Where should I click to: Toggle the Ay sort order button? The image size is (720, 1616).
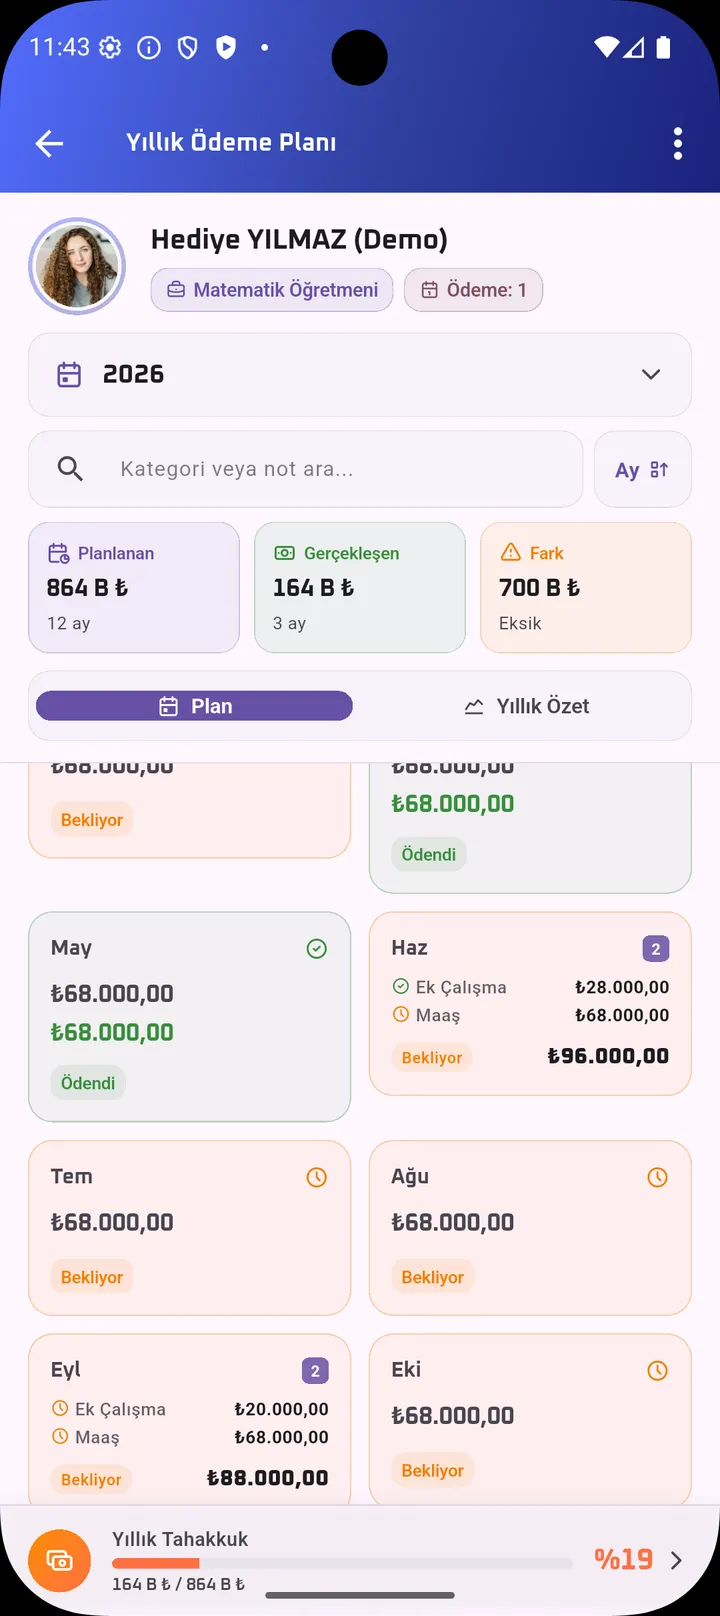pyautogui.click(x=642, y=469)
